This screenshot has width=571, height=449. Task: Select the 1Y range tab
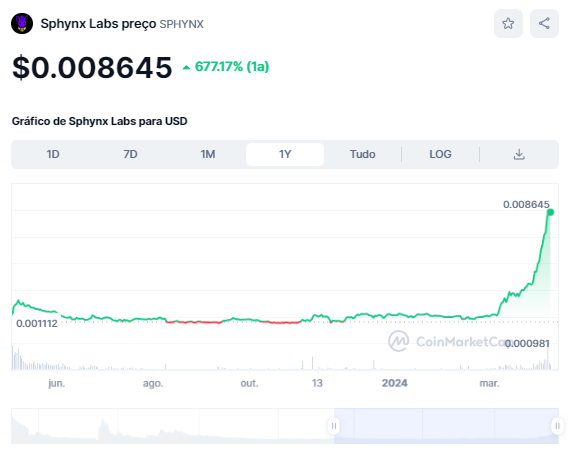285,154
